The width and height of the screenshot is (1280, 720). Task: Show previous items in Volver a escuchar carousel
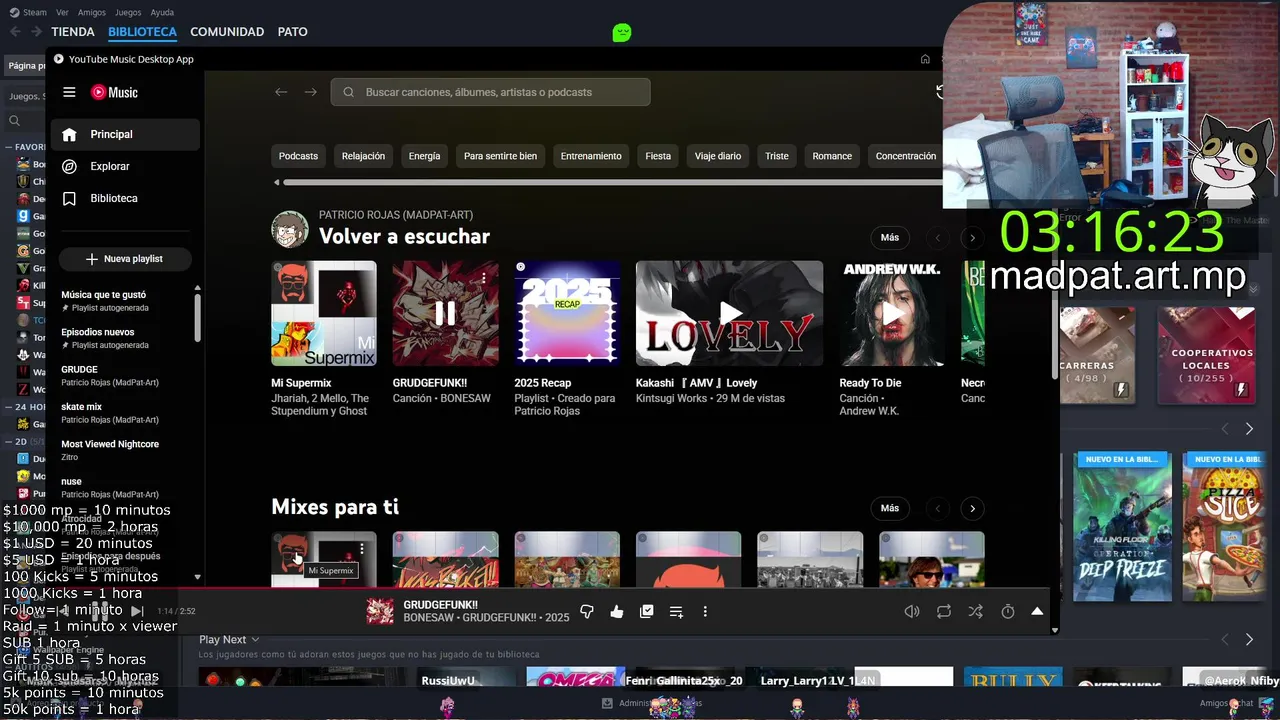pyautogui.click(x=938, y=238)
